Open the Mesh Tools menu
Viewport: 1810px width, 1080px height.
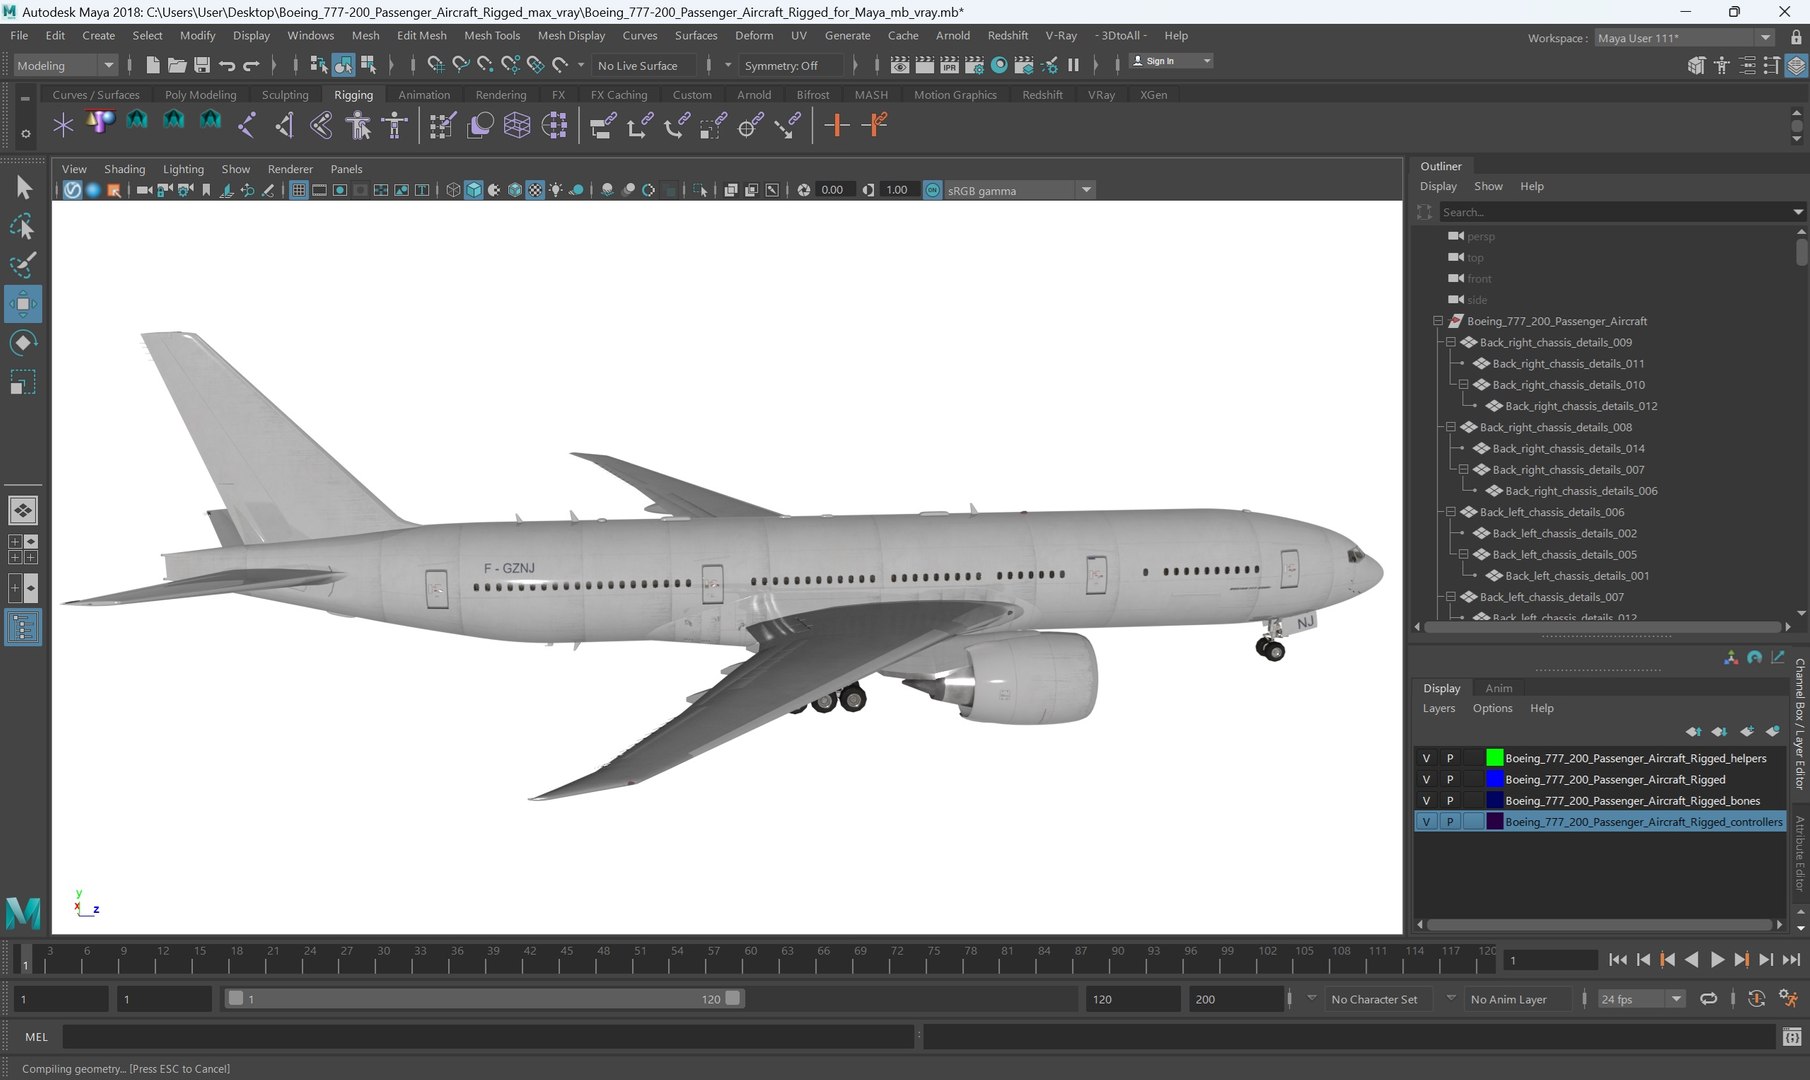pos(492,35)
